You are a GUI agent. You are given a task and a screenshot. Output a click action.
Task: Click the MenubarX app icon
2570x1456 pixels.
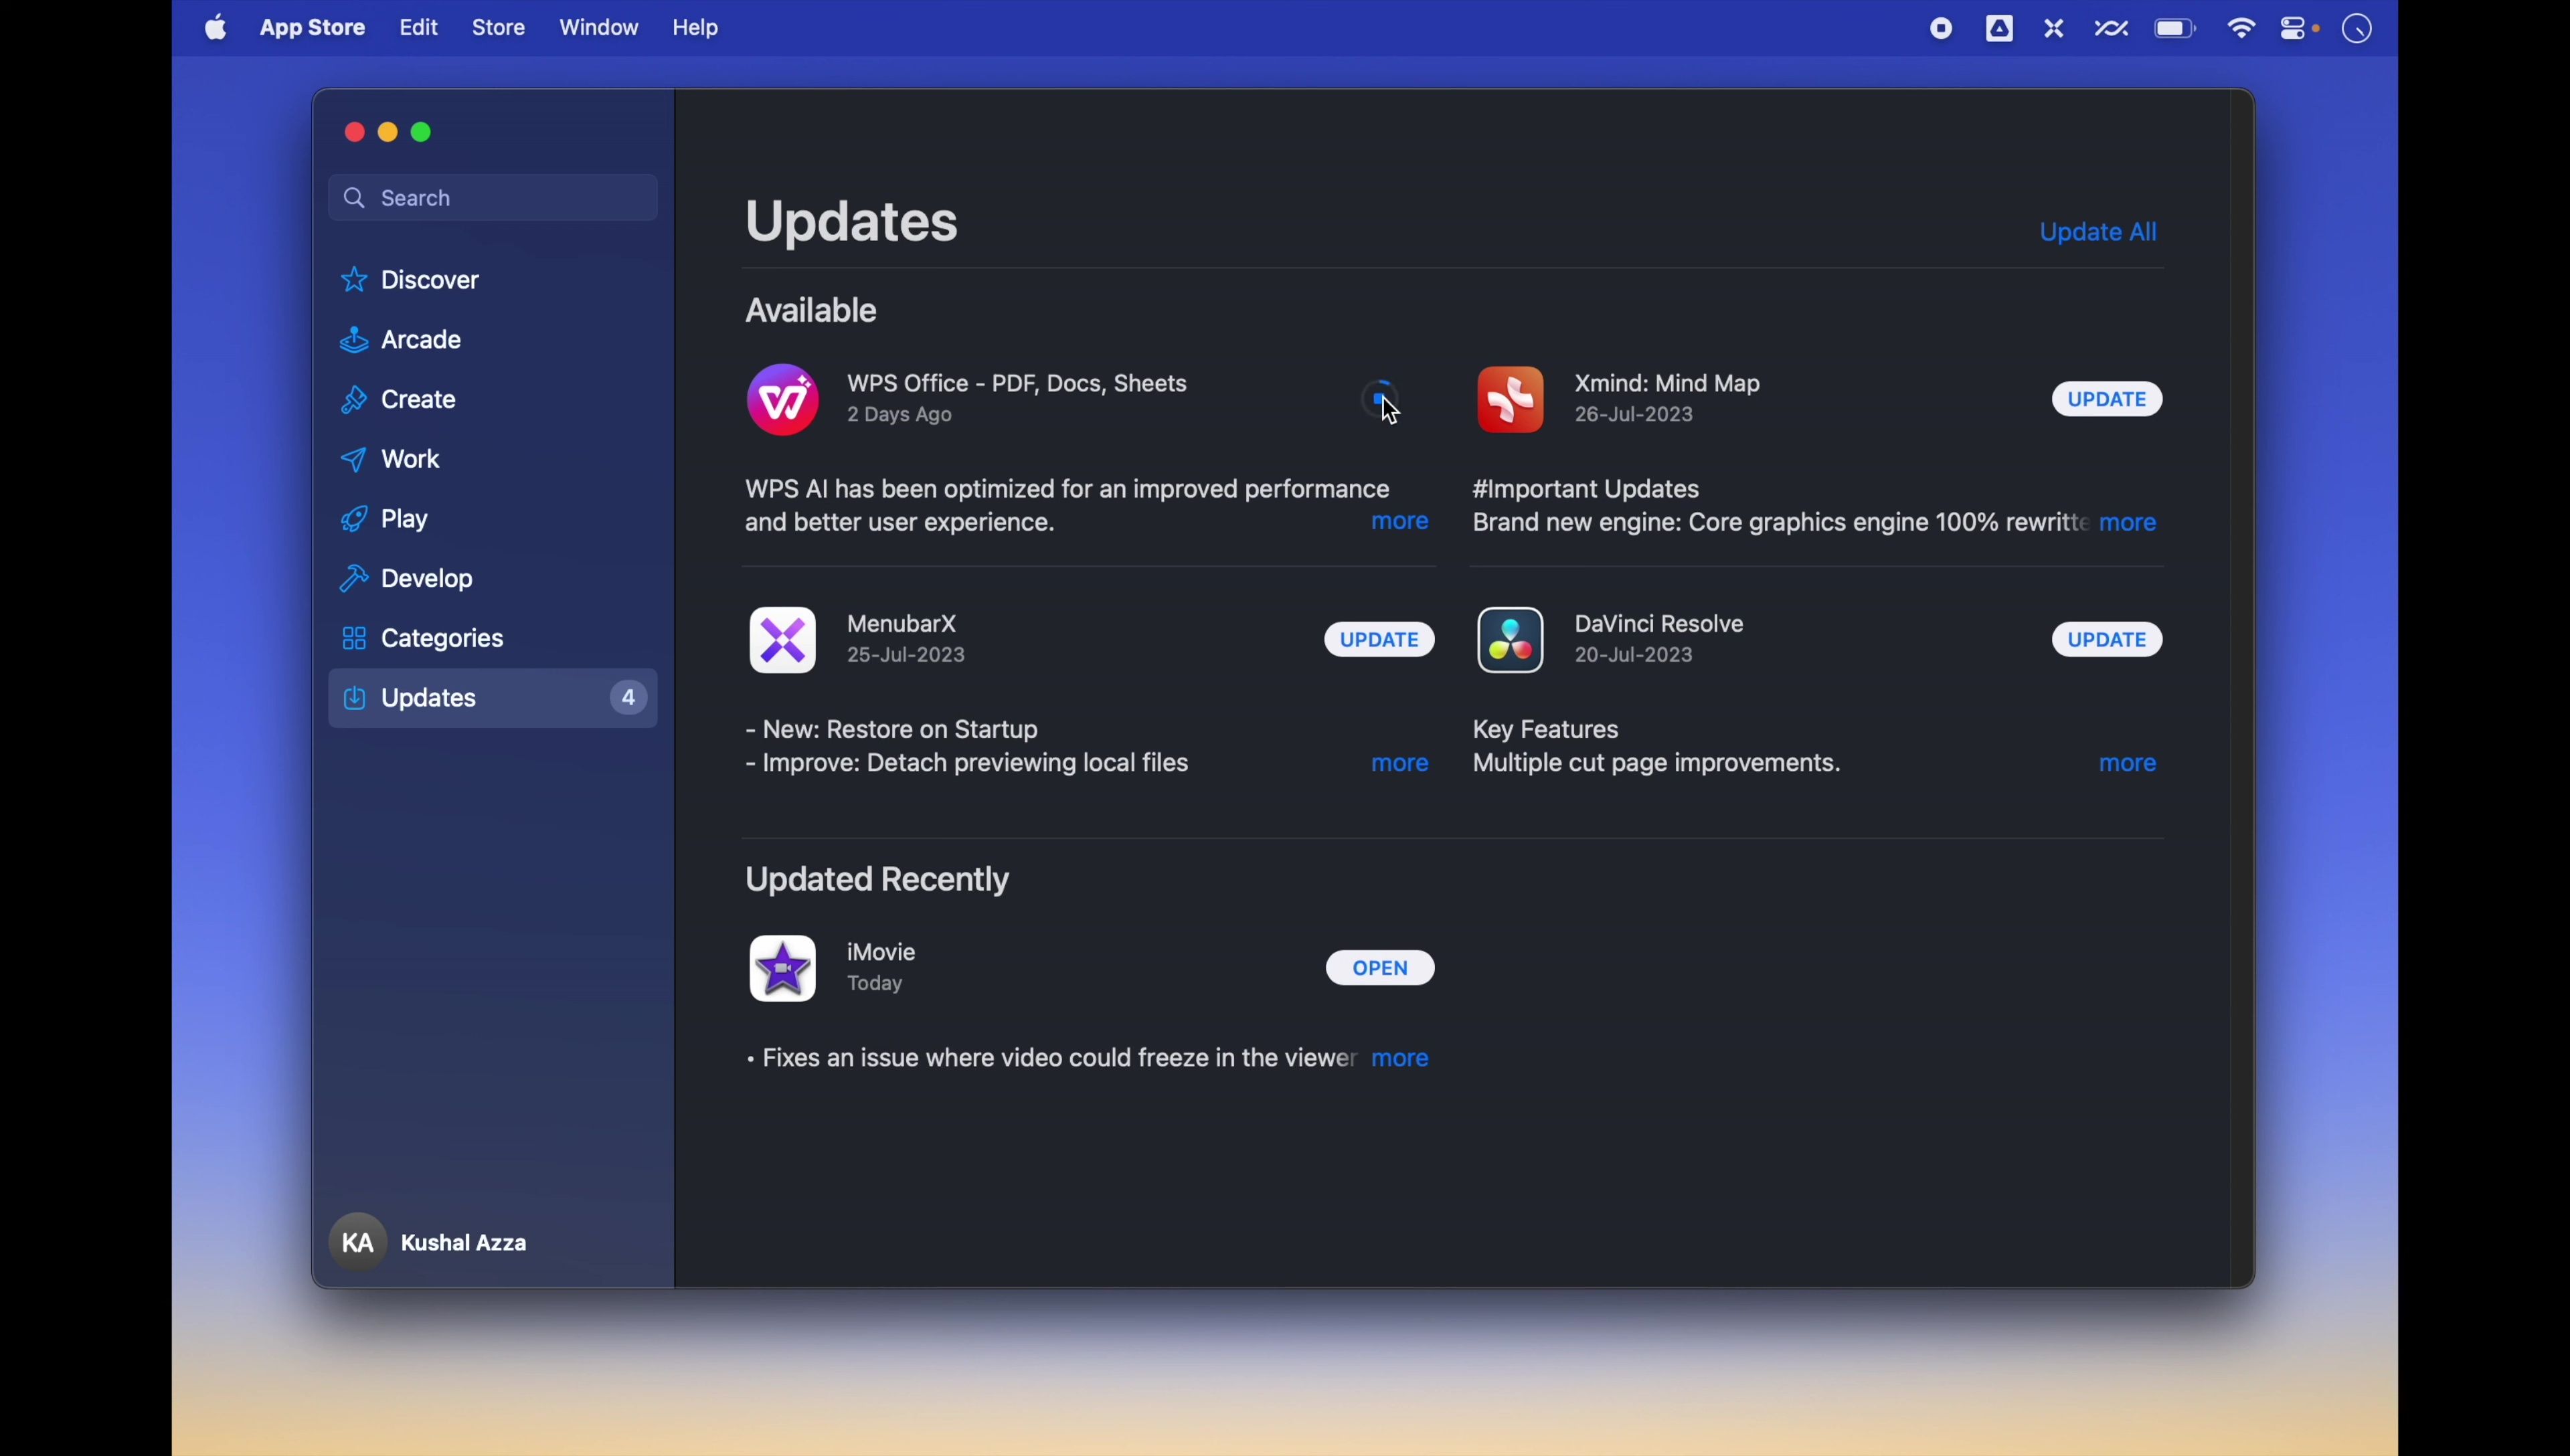point(782,640)
